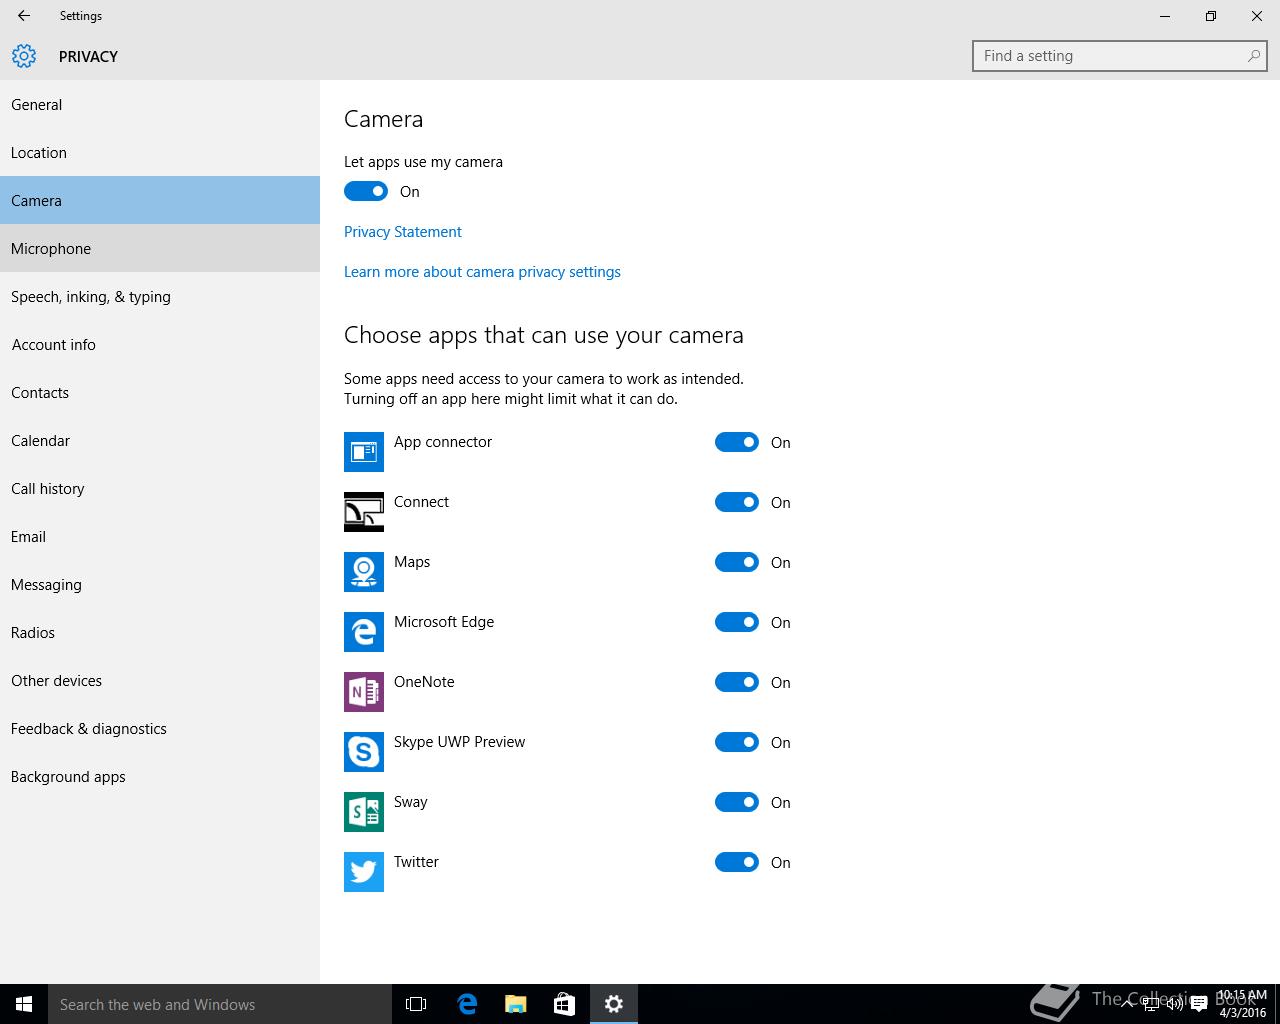This screenshot has width=1280, height=1024.
Task: Select the Camera sidebar item
Action: 160,200
